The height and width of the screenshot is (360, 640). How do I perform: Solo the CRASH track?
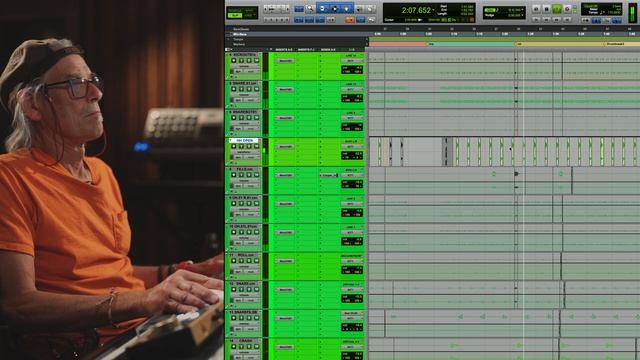coord(249,346)
